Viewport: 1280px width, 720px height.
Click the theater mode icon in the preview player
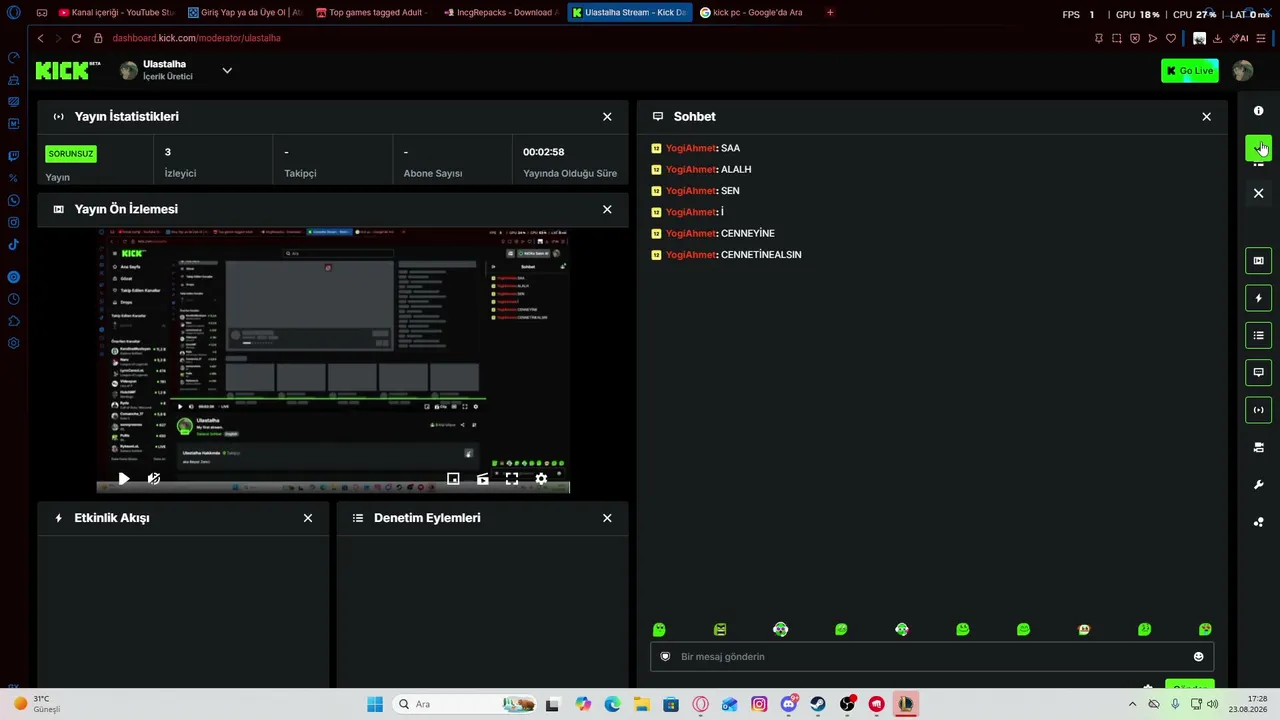click(482, 479)
